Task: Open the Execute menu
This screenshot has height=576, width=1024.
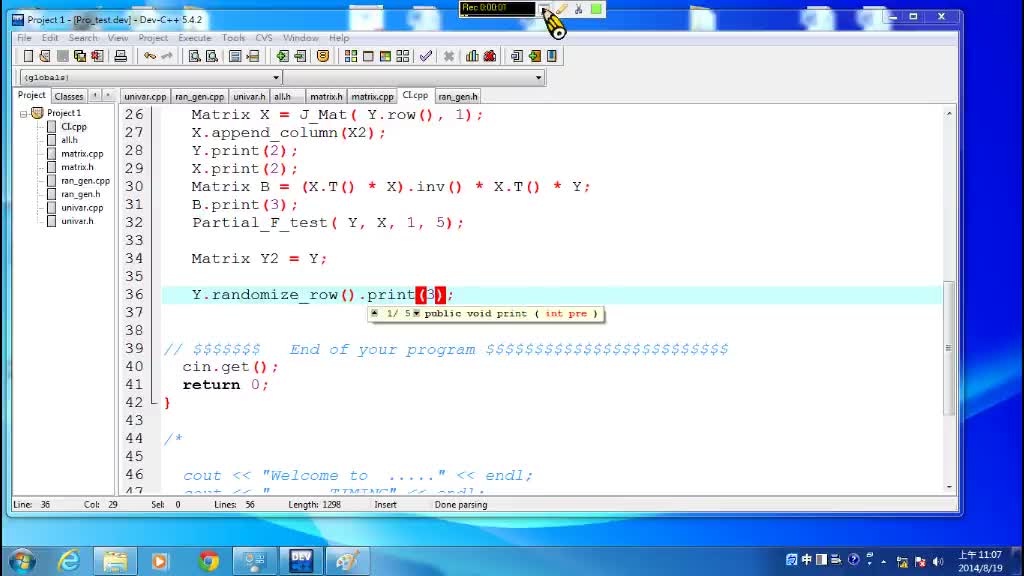Action: pyautogui.click(x=195, y=38)
